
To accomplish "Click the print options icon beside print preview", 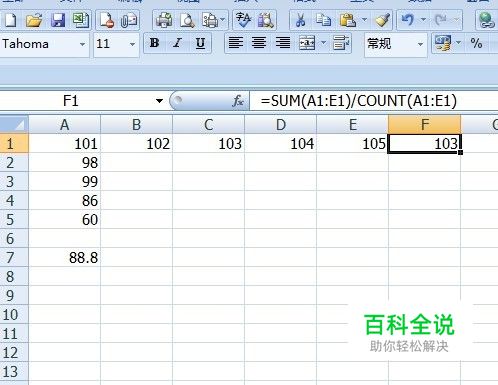I will click(210, 20).
